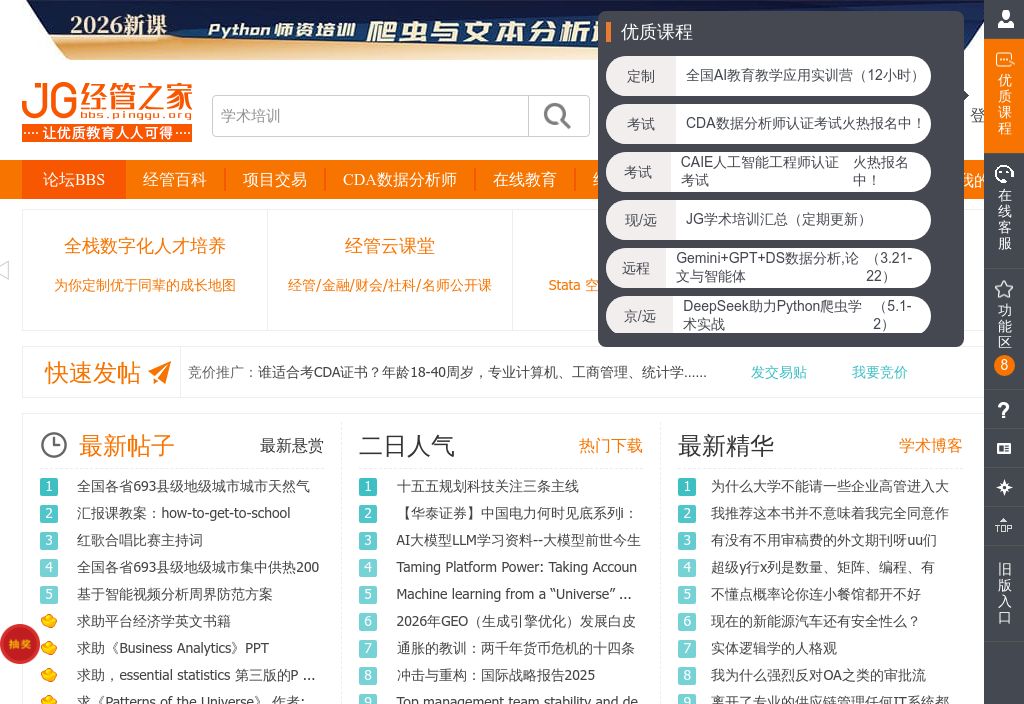
Task: Click the news/card icon below the help icon
Action: [x=1004, y=449]
